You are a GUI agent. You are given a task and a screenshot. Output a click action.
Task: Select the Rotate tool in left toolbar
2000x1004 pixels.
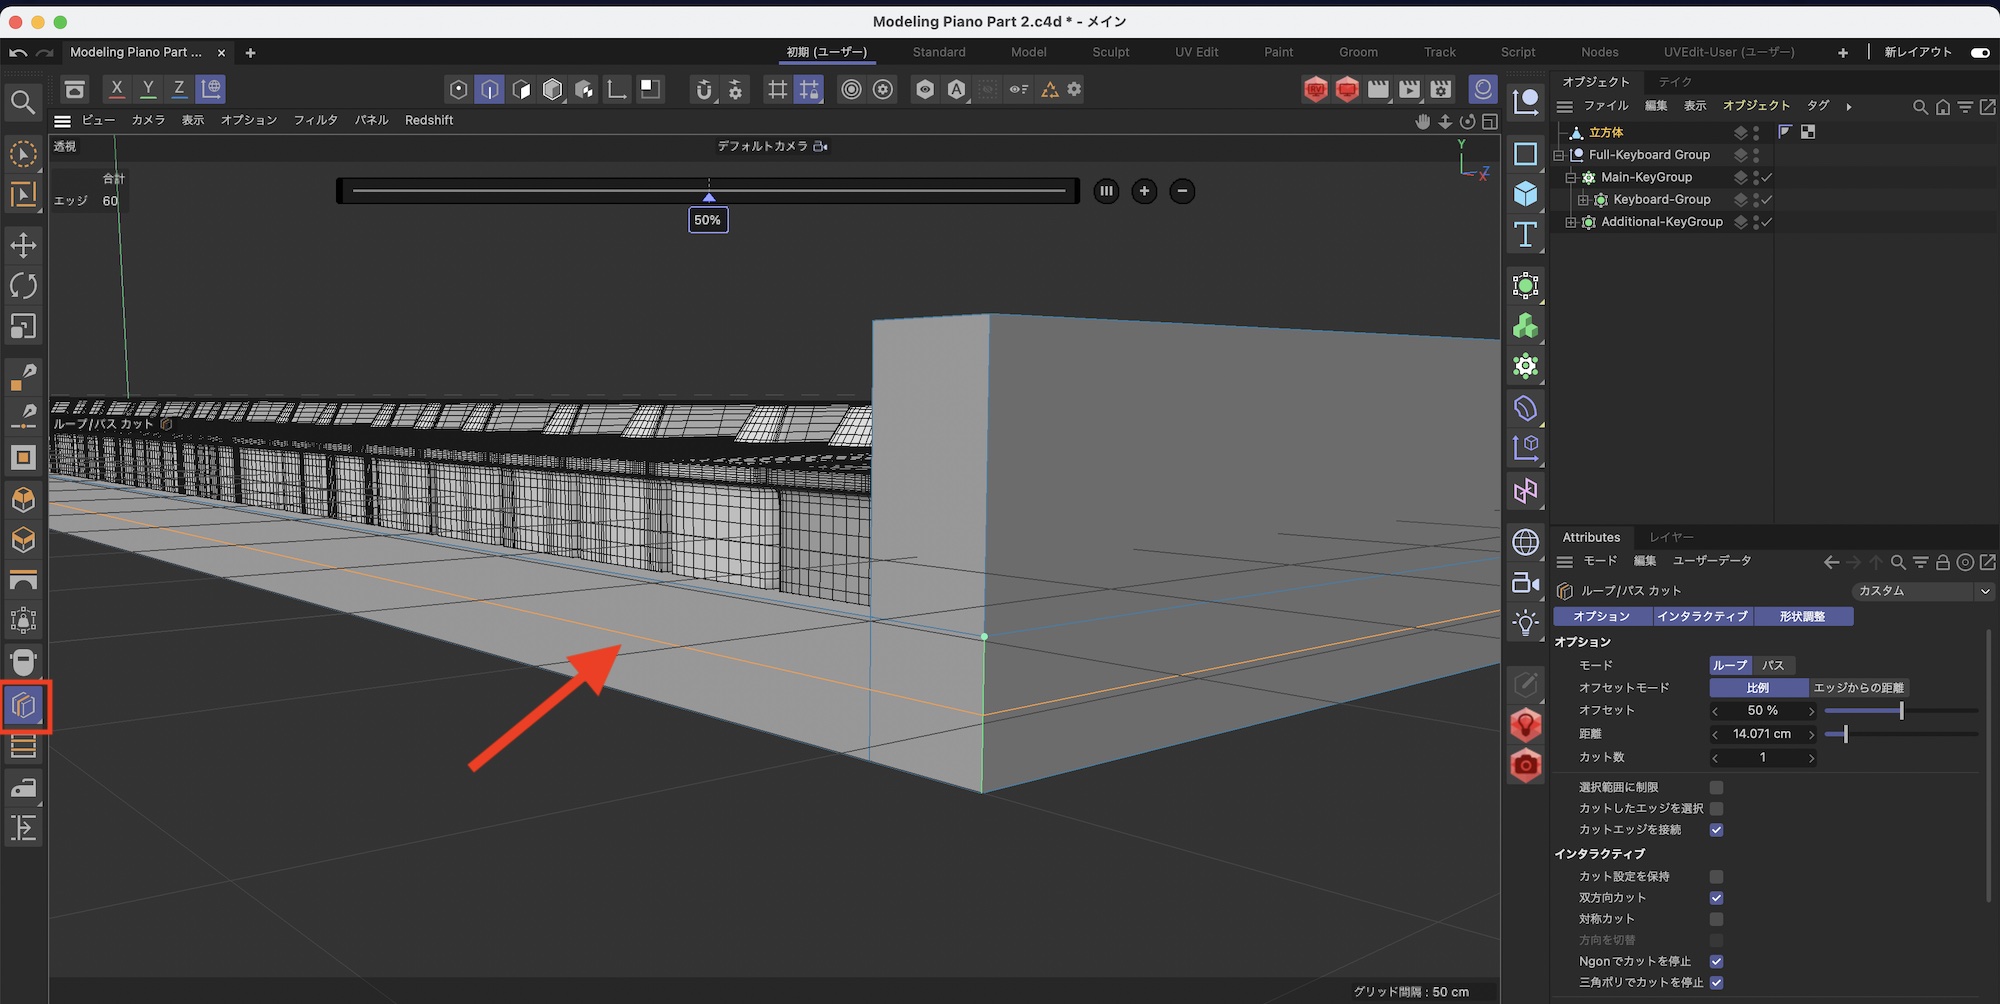click(x=23, y=286)
